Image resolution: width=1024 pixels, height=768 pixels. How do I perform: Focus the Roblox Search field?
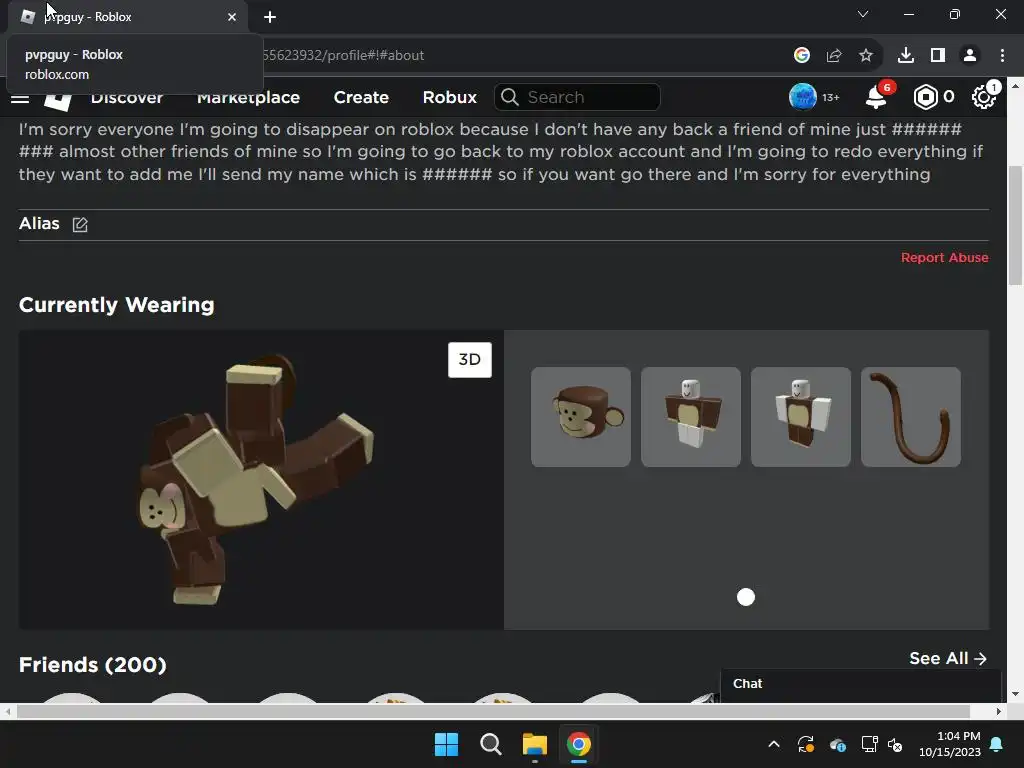point(577,97)
